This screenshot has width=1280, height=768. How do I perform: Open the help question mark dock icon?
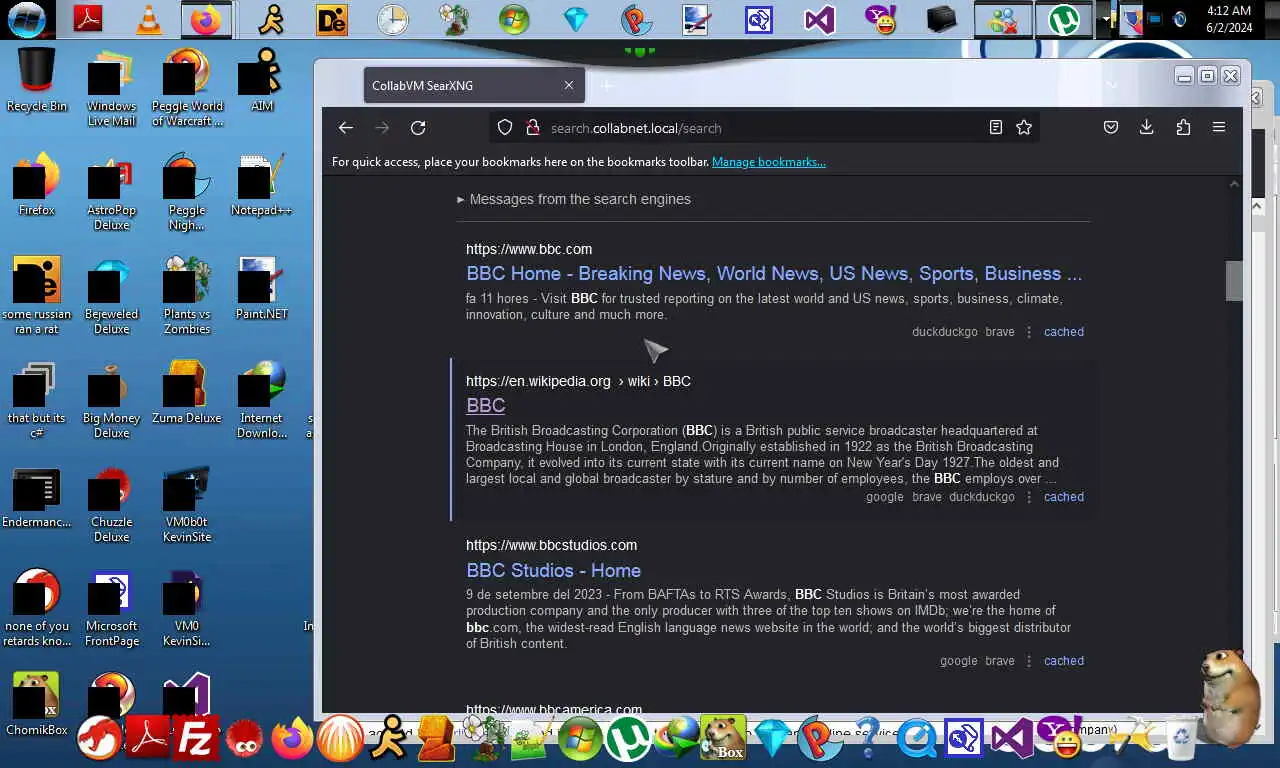[x=867, y=740]
